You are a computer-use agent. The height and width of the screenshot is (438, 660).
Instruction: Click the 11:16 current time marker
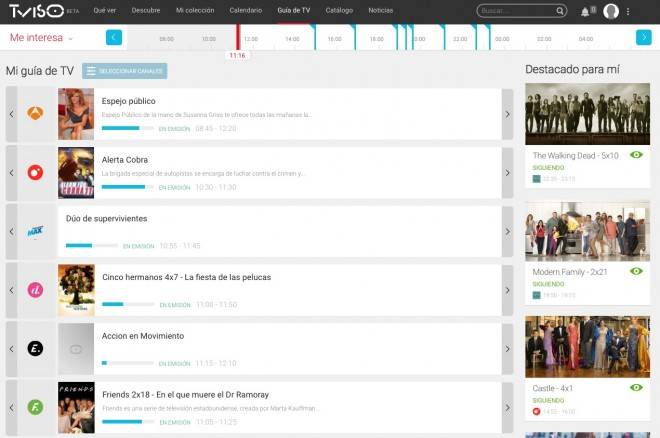tap(237, 56)
